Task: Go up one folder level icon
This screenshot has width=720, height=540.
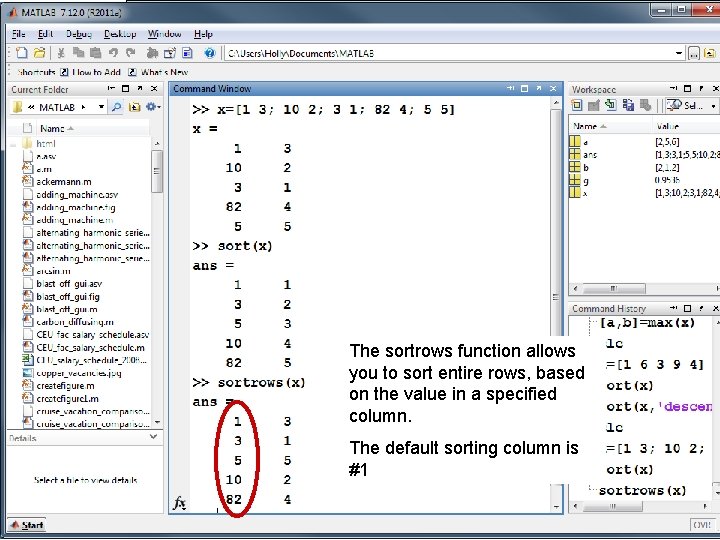Action: coord(710,54)
